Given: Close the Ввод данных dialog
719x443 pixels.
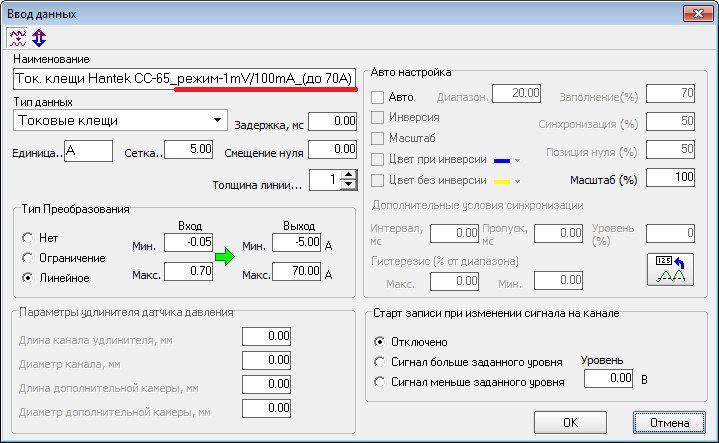Looking at the screenshot, I should click(x=697, y=13).
